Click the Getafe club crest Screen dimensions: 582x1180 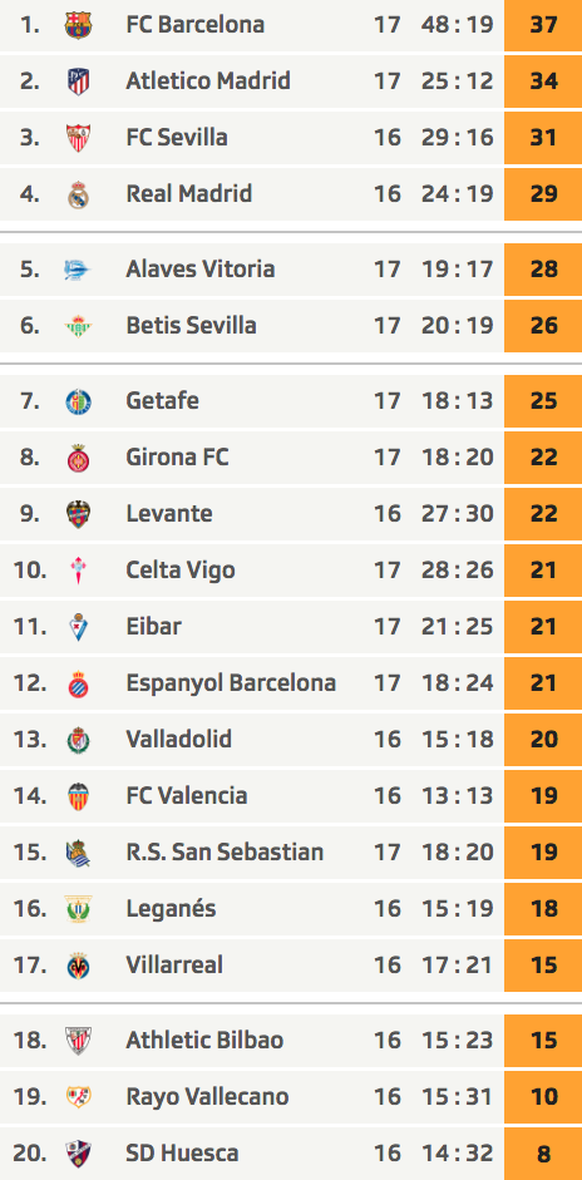click(x=78, y=401)
